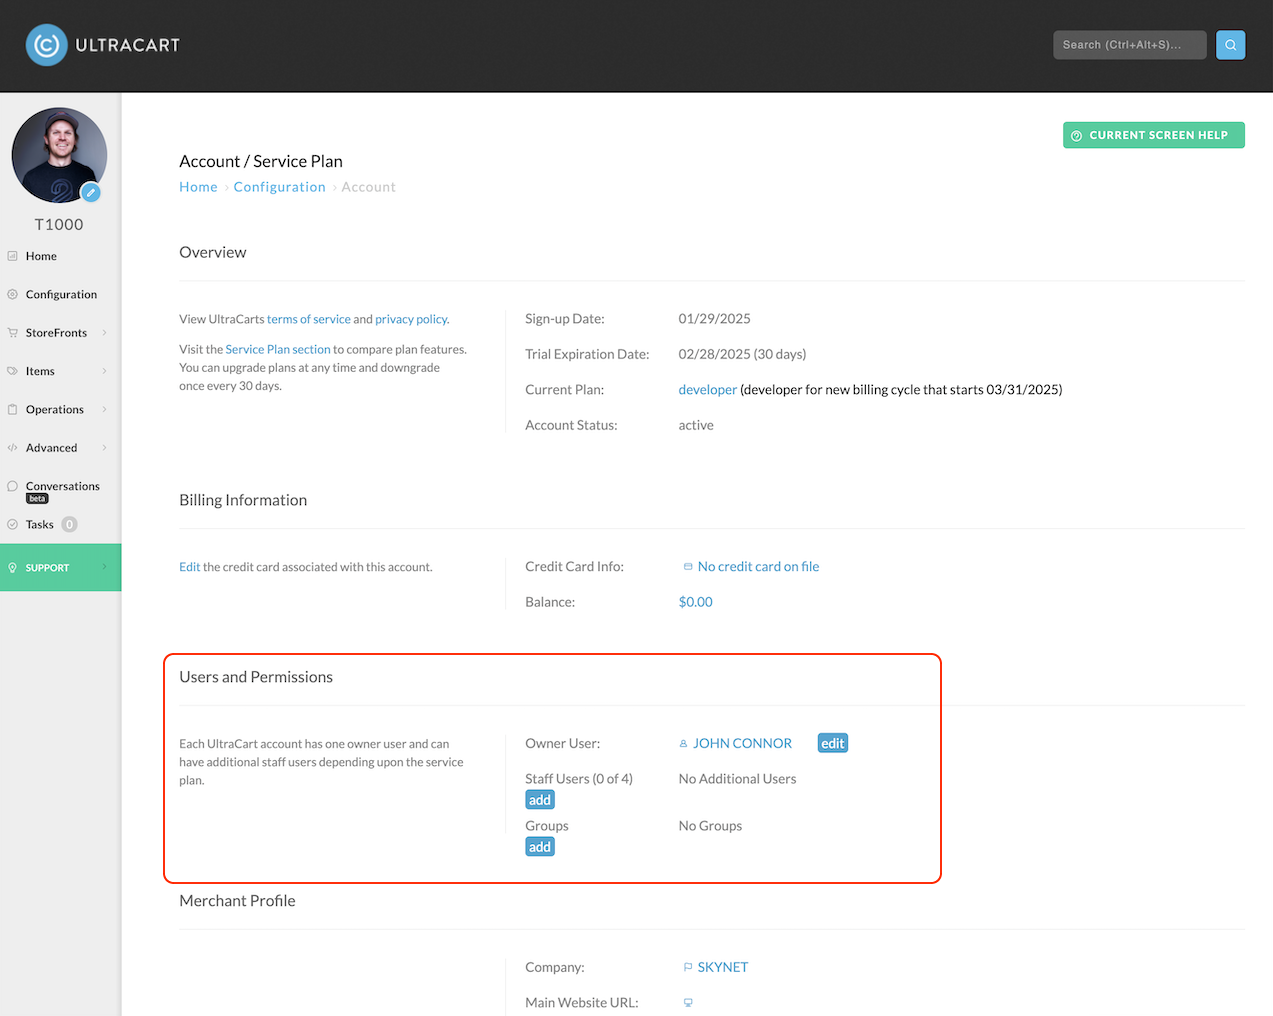This screenshot has height=1016, width=1273.
Task: Open the terms of service link
Action: (309, 319)
